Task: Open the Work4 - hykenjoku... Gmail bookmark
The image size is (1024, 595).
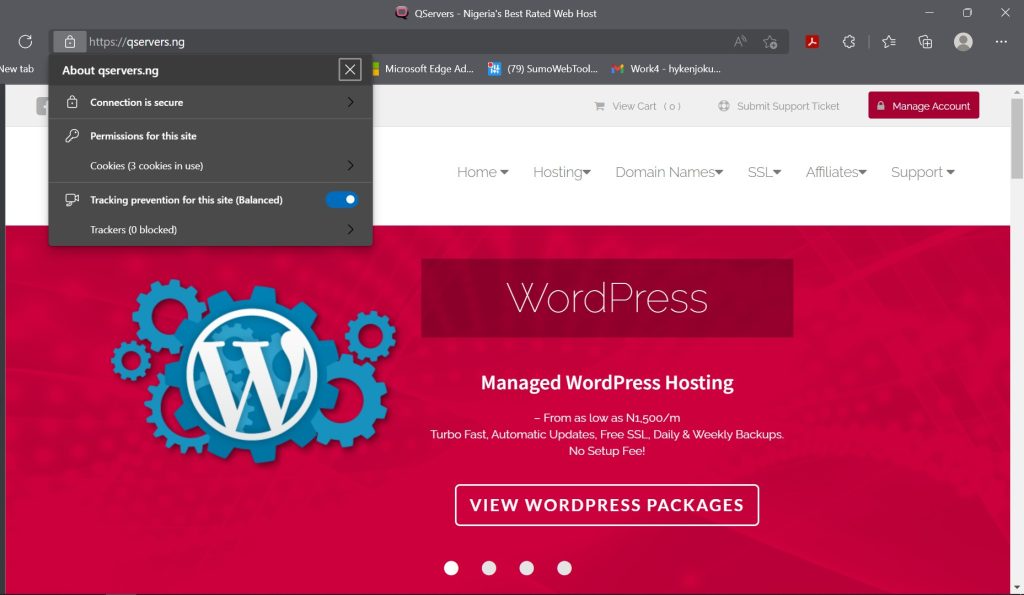Action: pyautogui.click(x=665, y=69)
